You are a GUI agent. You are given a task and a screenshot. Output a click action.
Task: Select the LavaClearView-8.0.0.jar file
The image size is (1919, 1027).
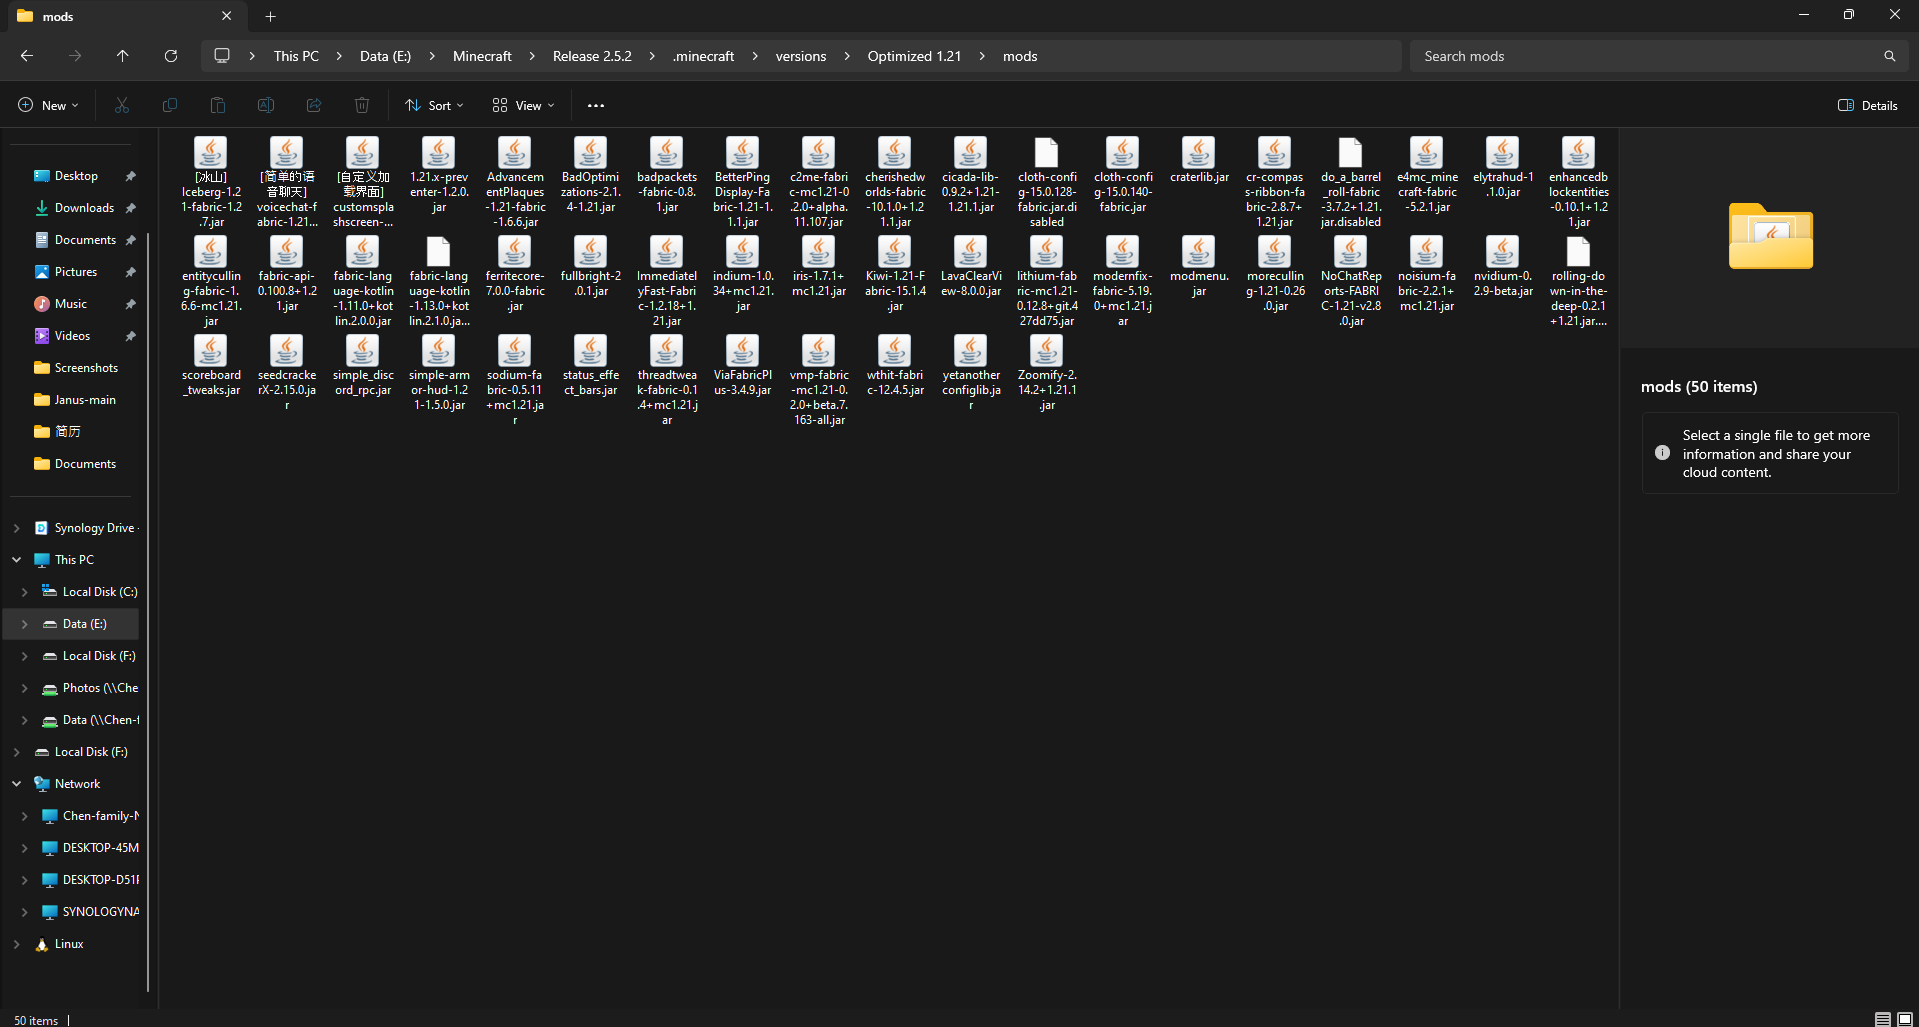[x=971, y=267]
